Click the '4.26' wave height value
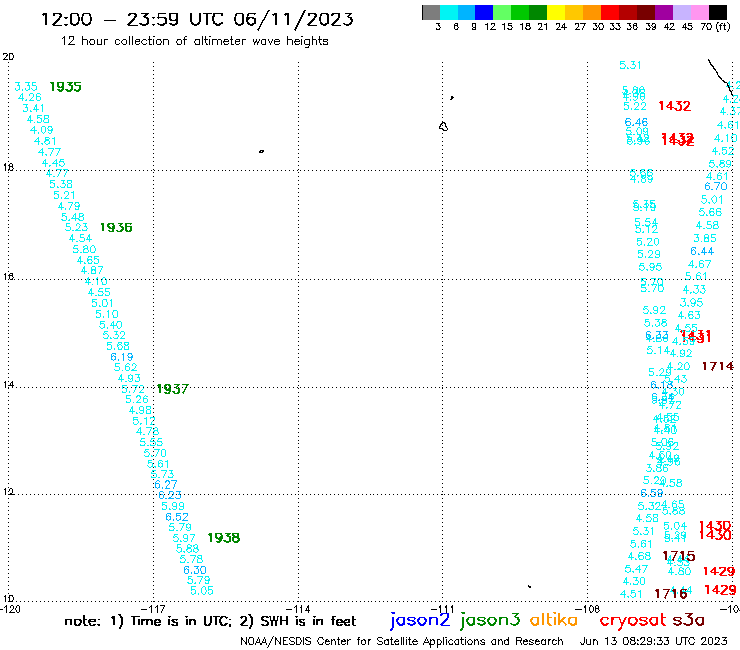 click(30, 97)
